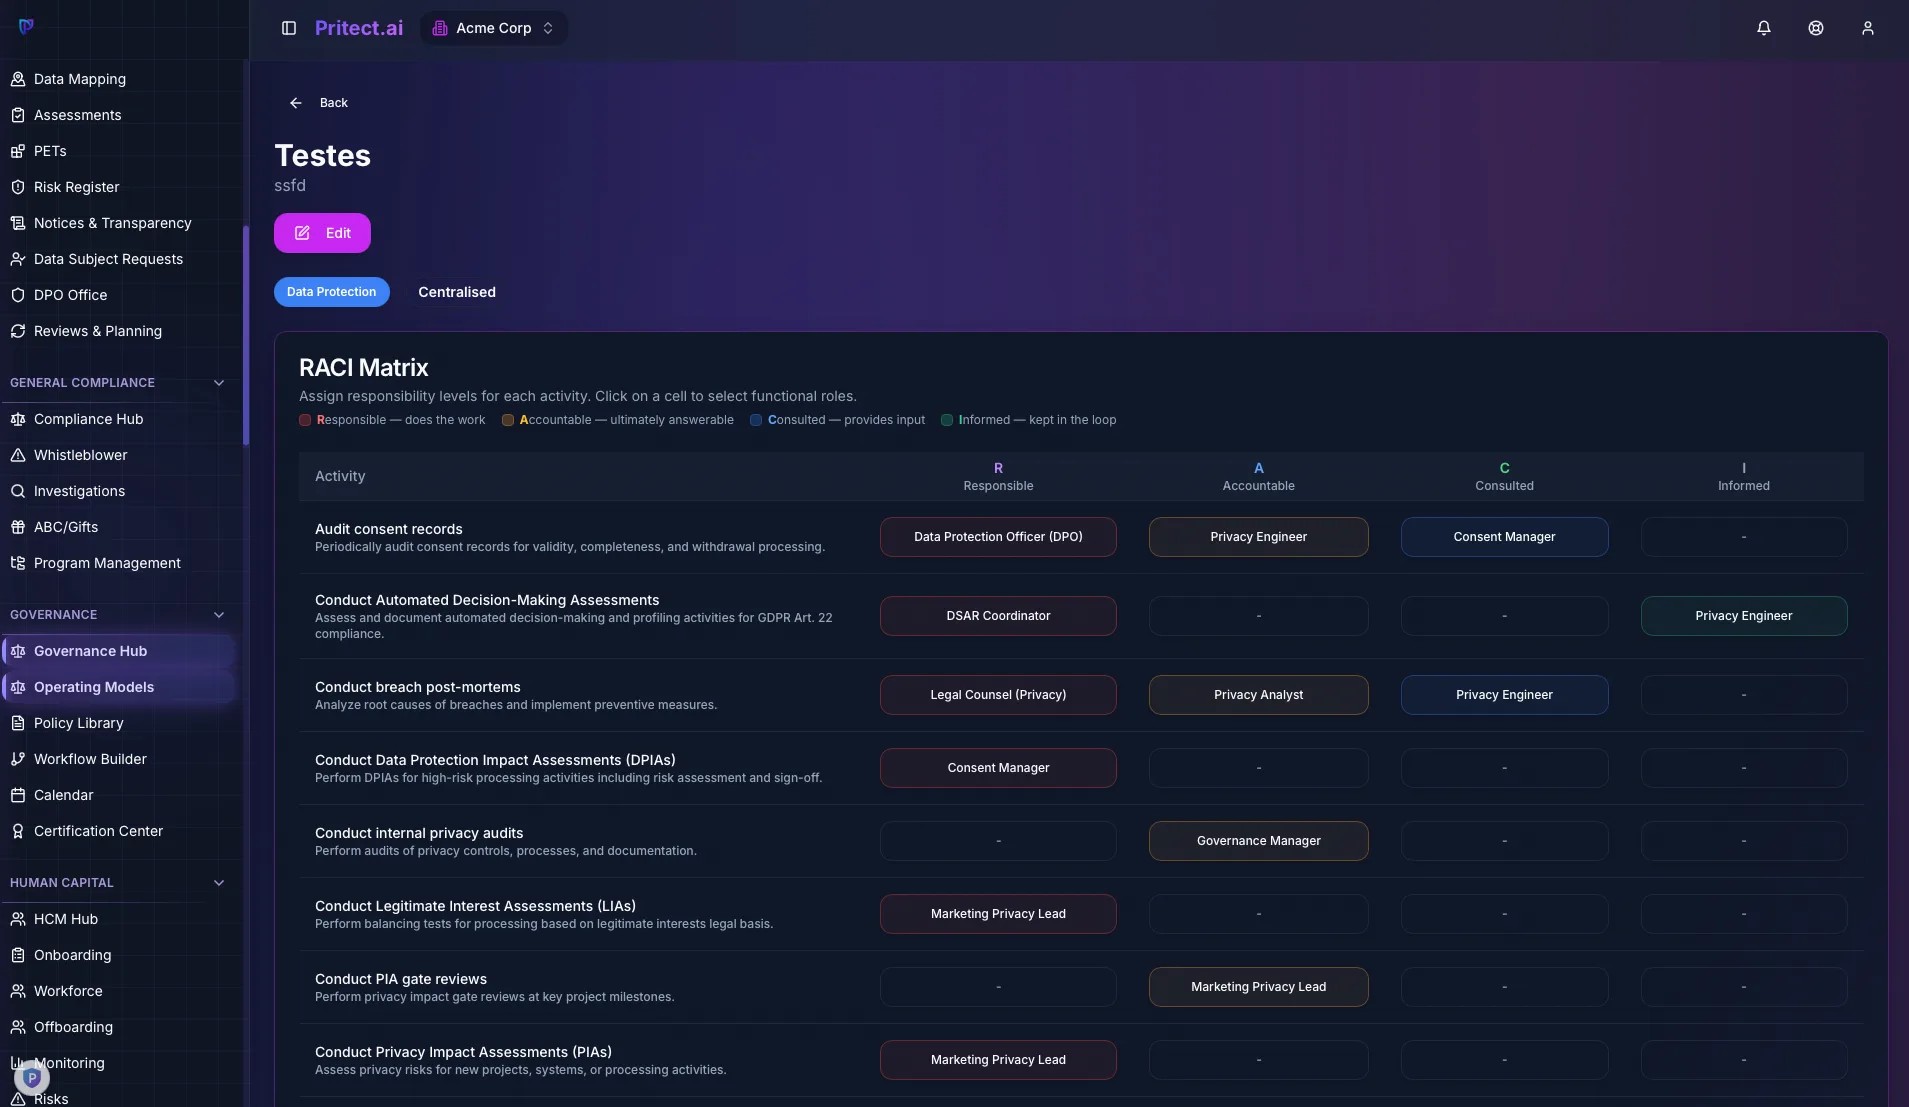The image size is (1909, 1107).
Task: Click the back arrow icon
Action: 296,103
